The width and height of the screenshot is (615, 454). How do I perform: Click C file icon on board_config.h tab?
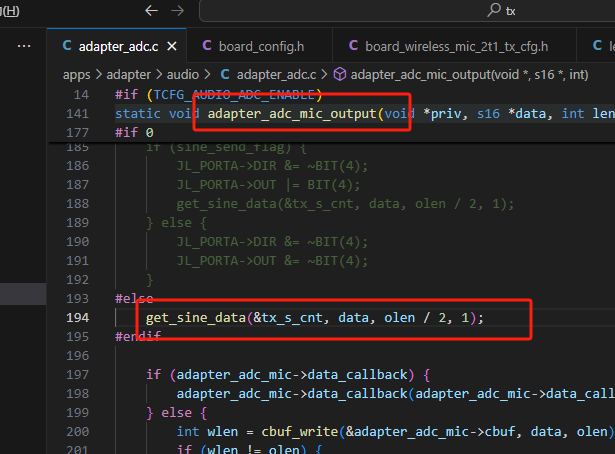(x=207, y=46)
